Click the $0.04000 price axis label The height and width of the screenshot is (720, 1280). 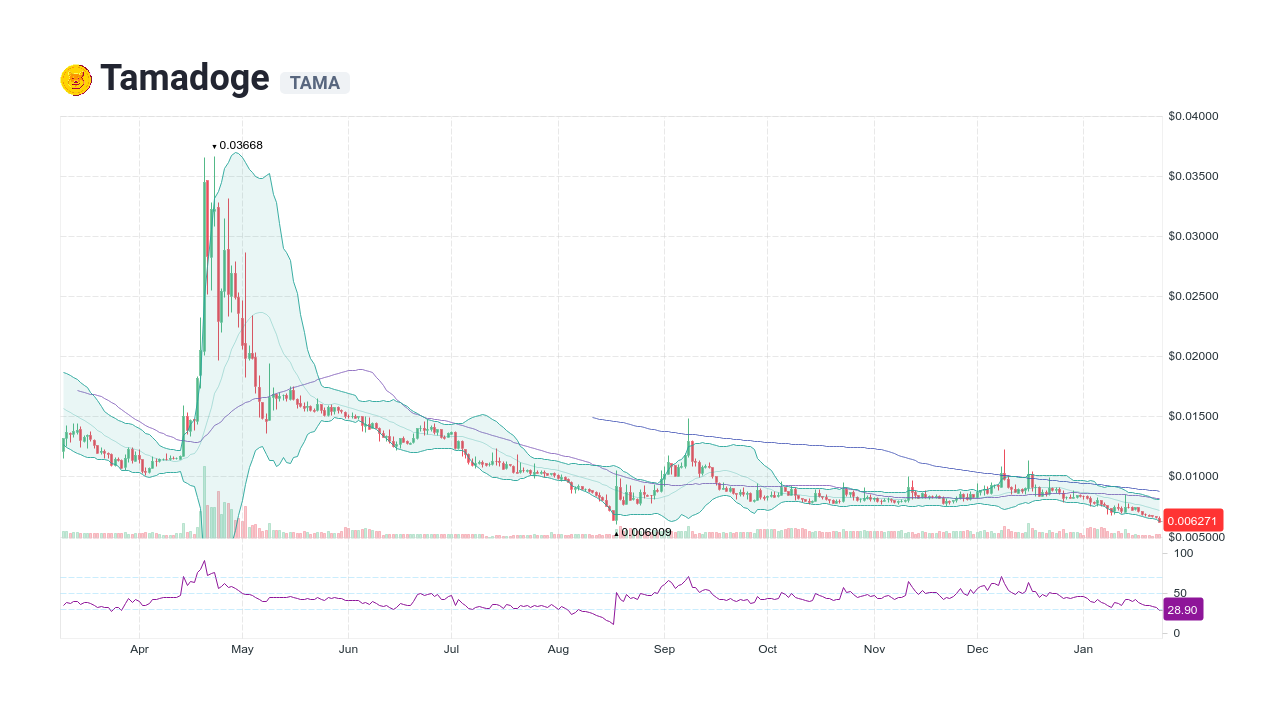pos(1193,116)
